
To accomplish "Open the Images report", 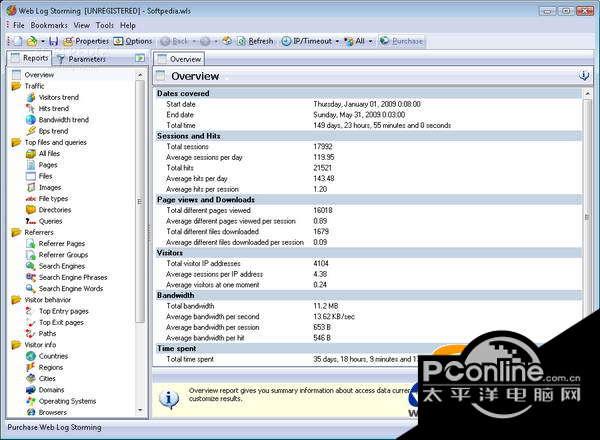I will (x=50, y=187).
